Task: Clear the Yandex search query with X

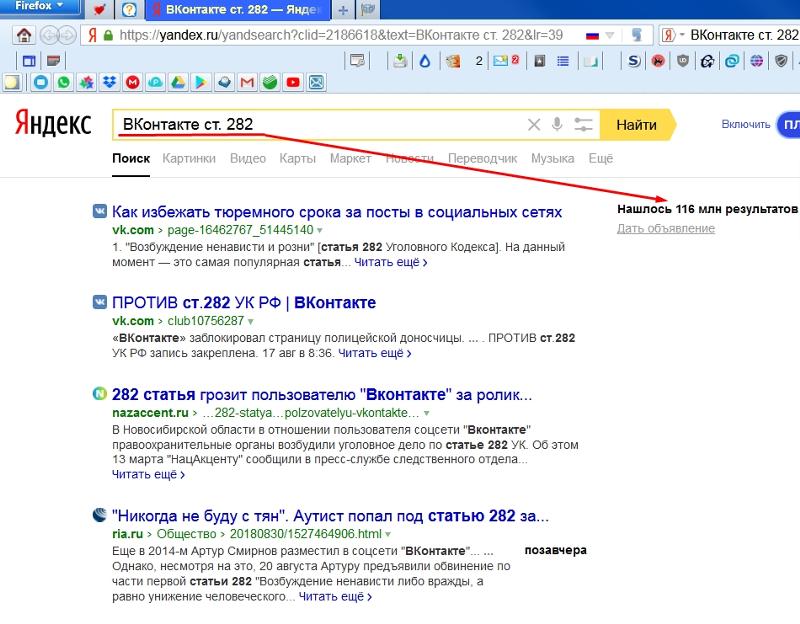Action: coord(533,125)
